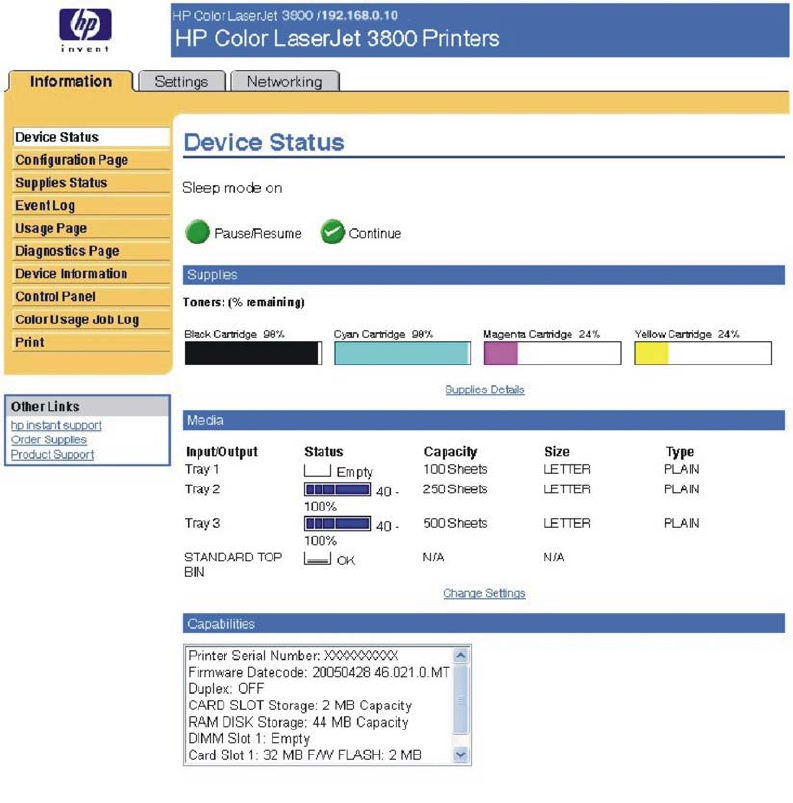This screenshot has height=803, width=793.
Task: Click the green Continue checkmark icon
Action: point(332,232)
